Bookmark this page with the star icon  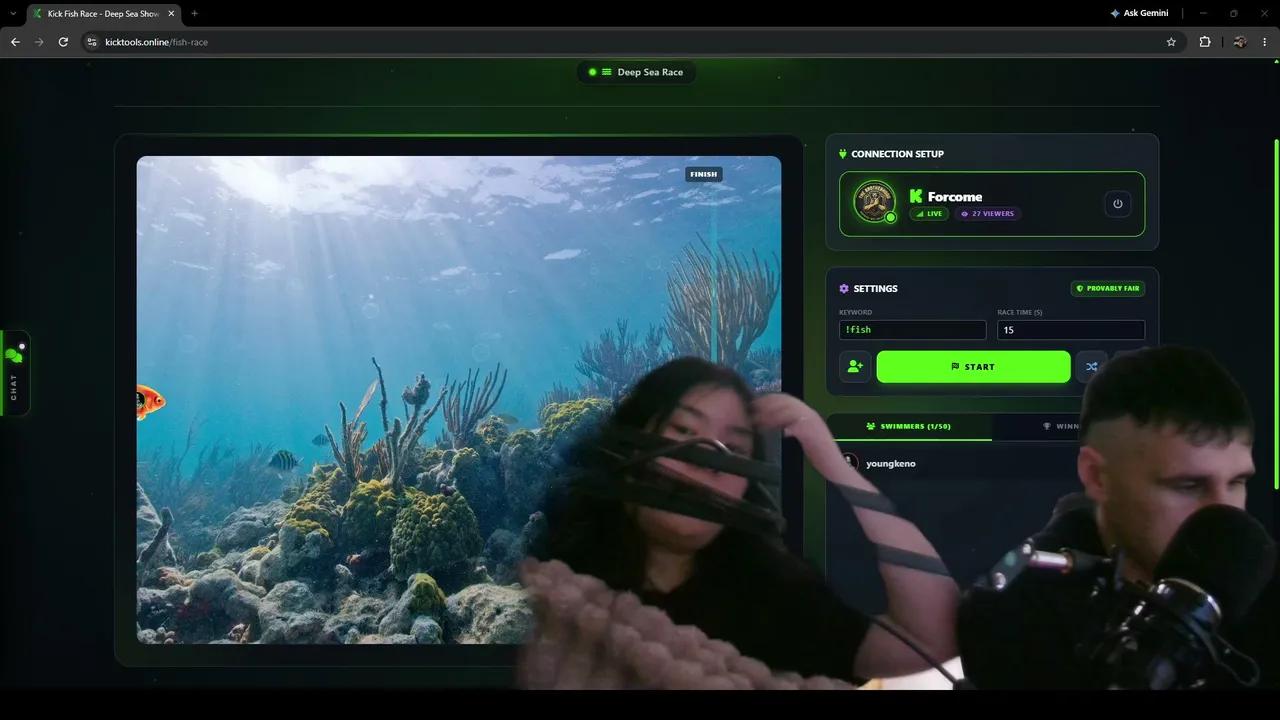pyautogui.click(x=1171, y=42)
